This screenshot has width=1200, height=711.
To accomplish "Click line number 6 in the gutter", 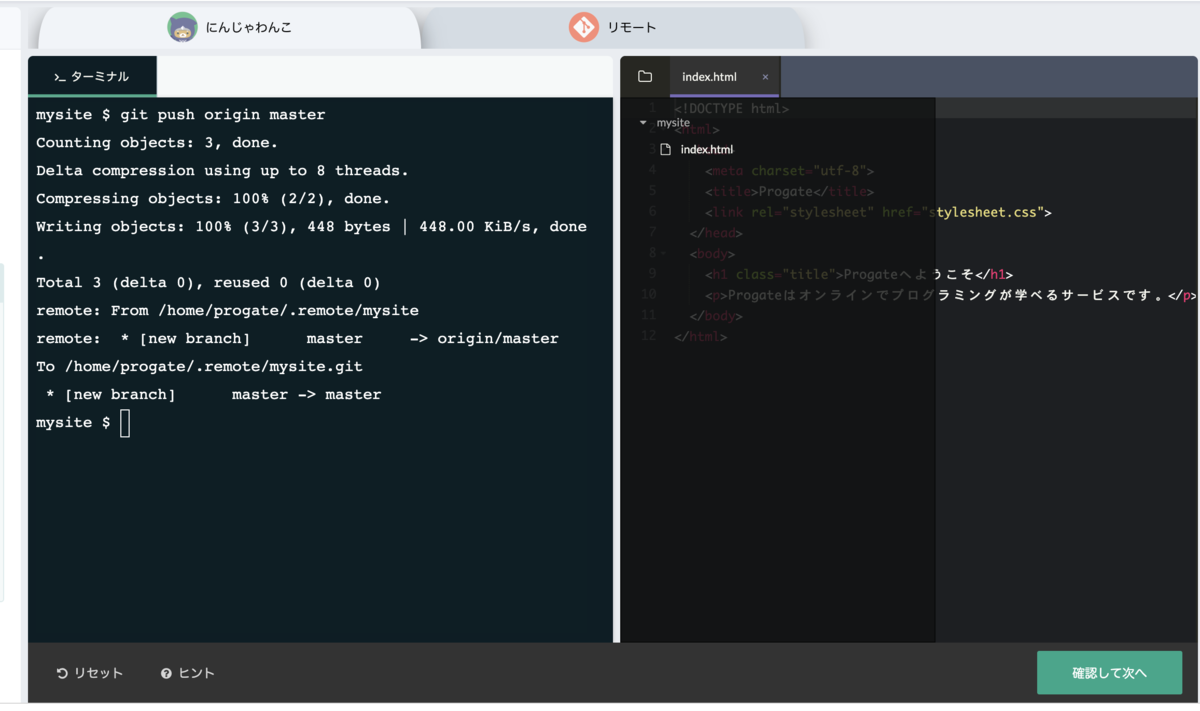I will pos(652,212).
